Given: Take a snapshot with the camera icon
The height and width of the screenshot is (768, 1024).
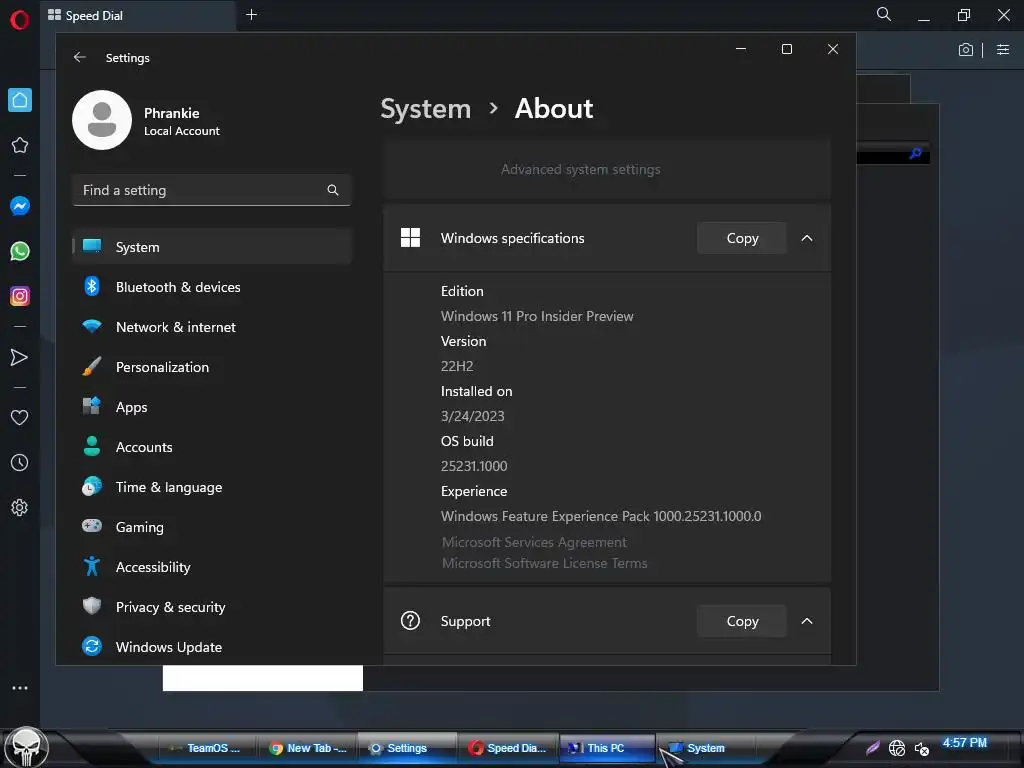Looking at the screenshot, I should point(965,50).
